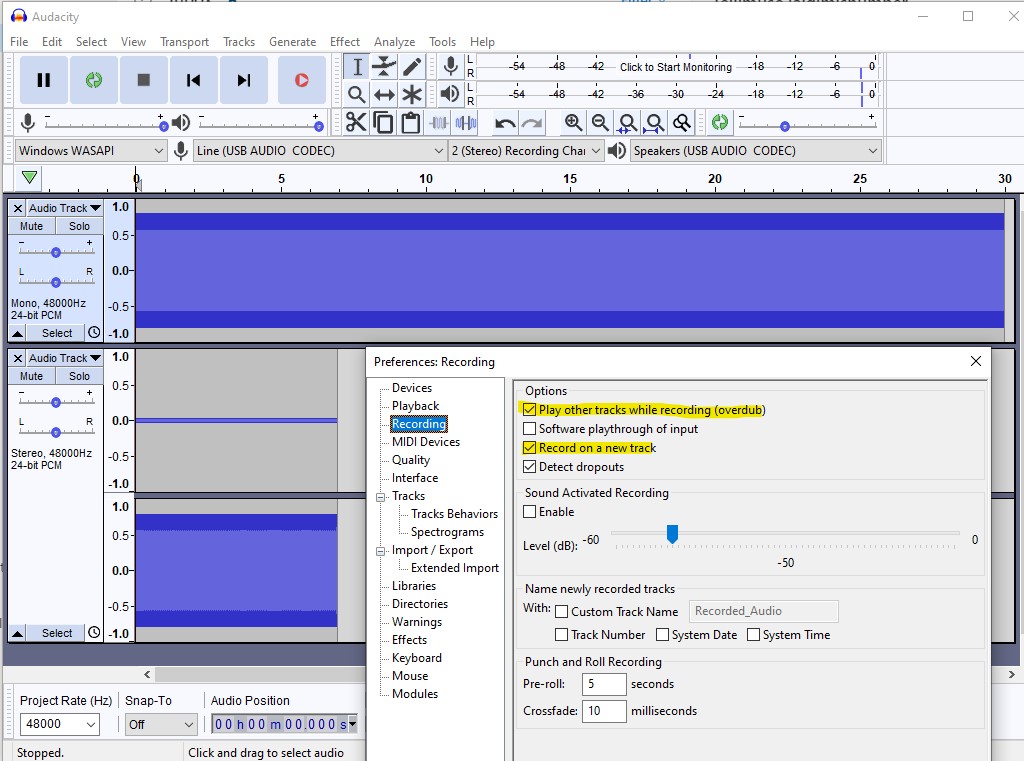1024x761 pixels.
Task: Click the playback meter speaker icon
Action: (x=450, y=93)
